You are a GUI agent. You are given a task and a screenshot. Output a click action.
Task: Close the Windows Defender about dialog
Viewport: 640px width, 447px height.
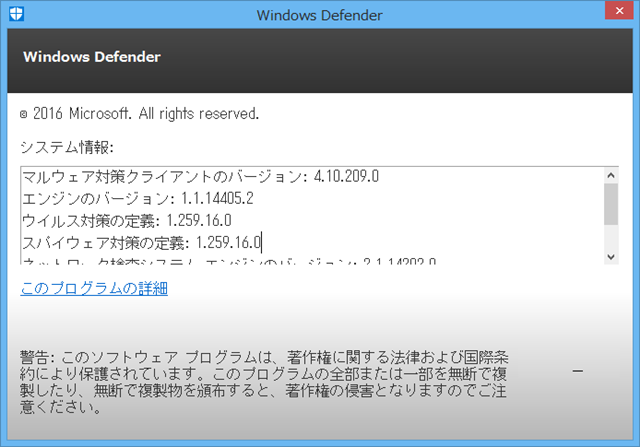tap(619, 11)
